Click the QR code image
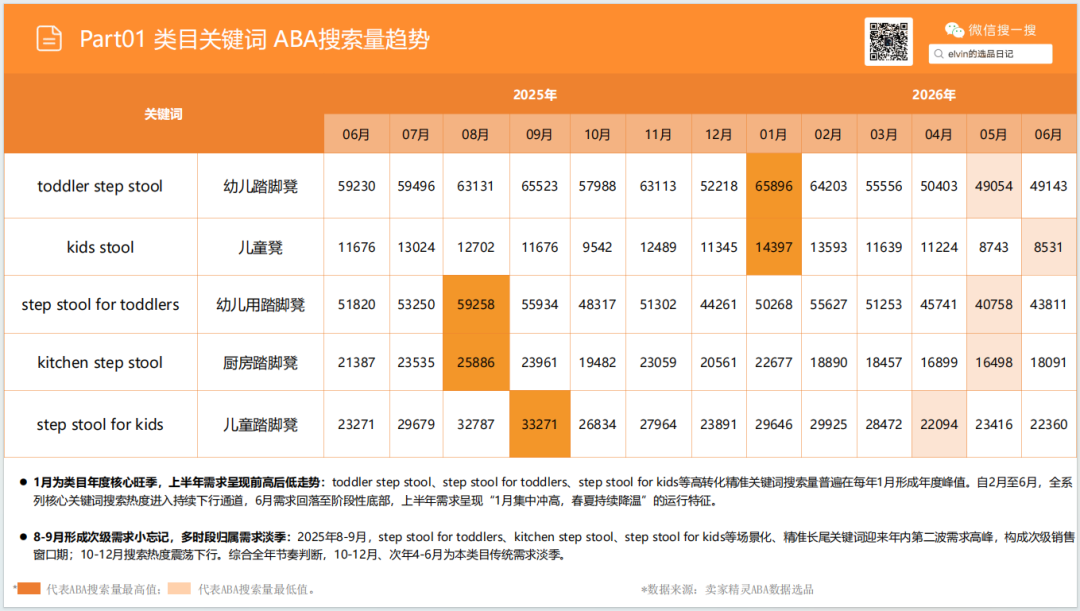Viewport: 1080px width, 611px height. coord(889,41)
